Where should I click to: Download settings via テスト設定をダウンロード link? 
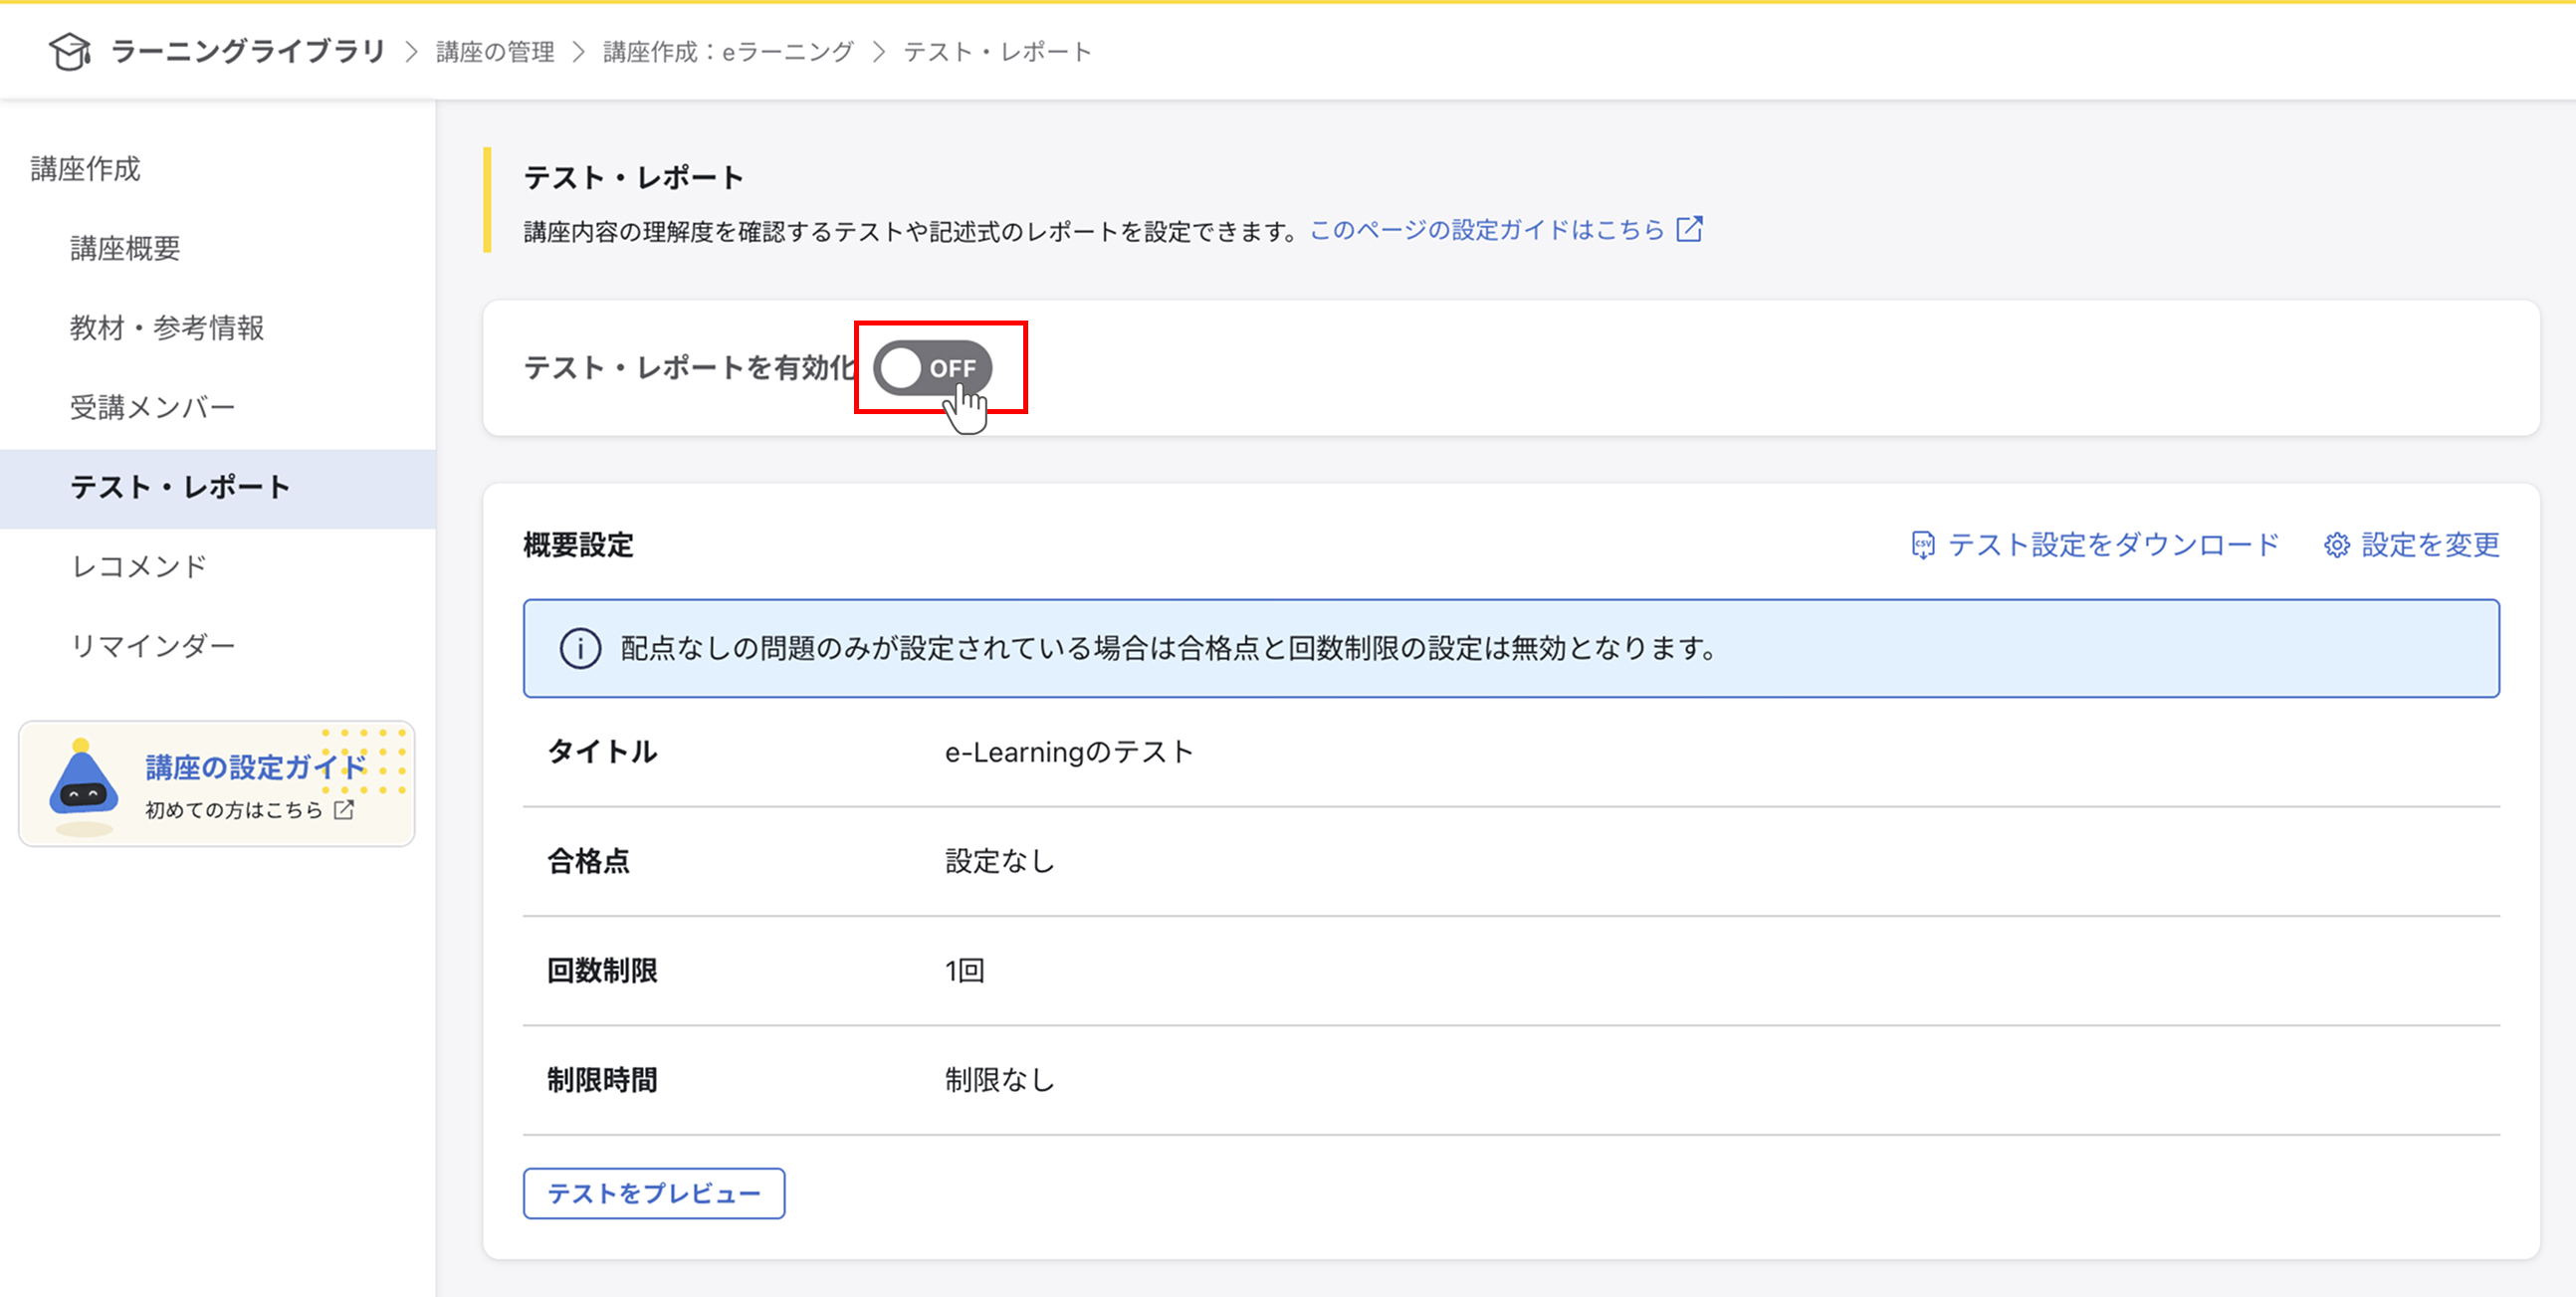pos(2113,545)
